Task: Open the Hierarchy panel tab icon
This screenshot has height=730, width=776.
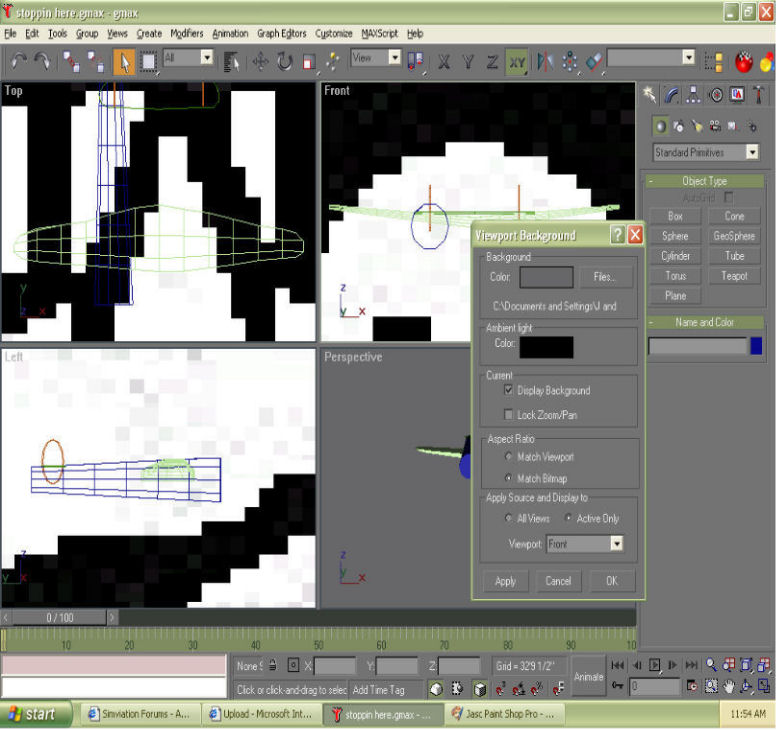Action: click(694, 95)
